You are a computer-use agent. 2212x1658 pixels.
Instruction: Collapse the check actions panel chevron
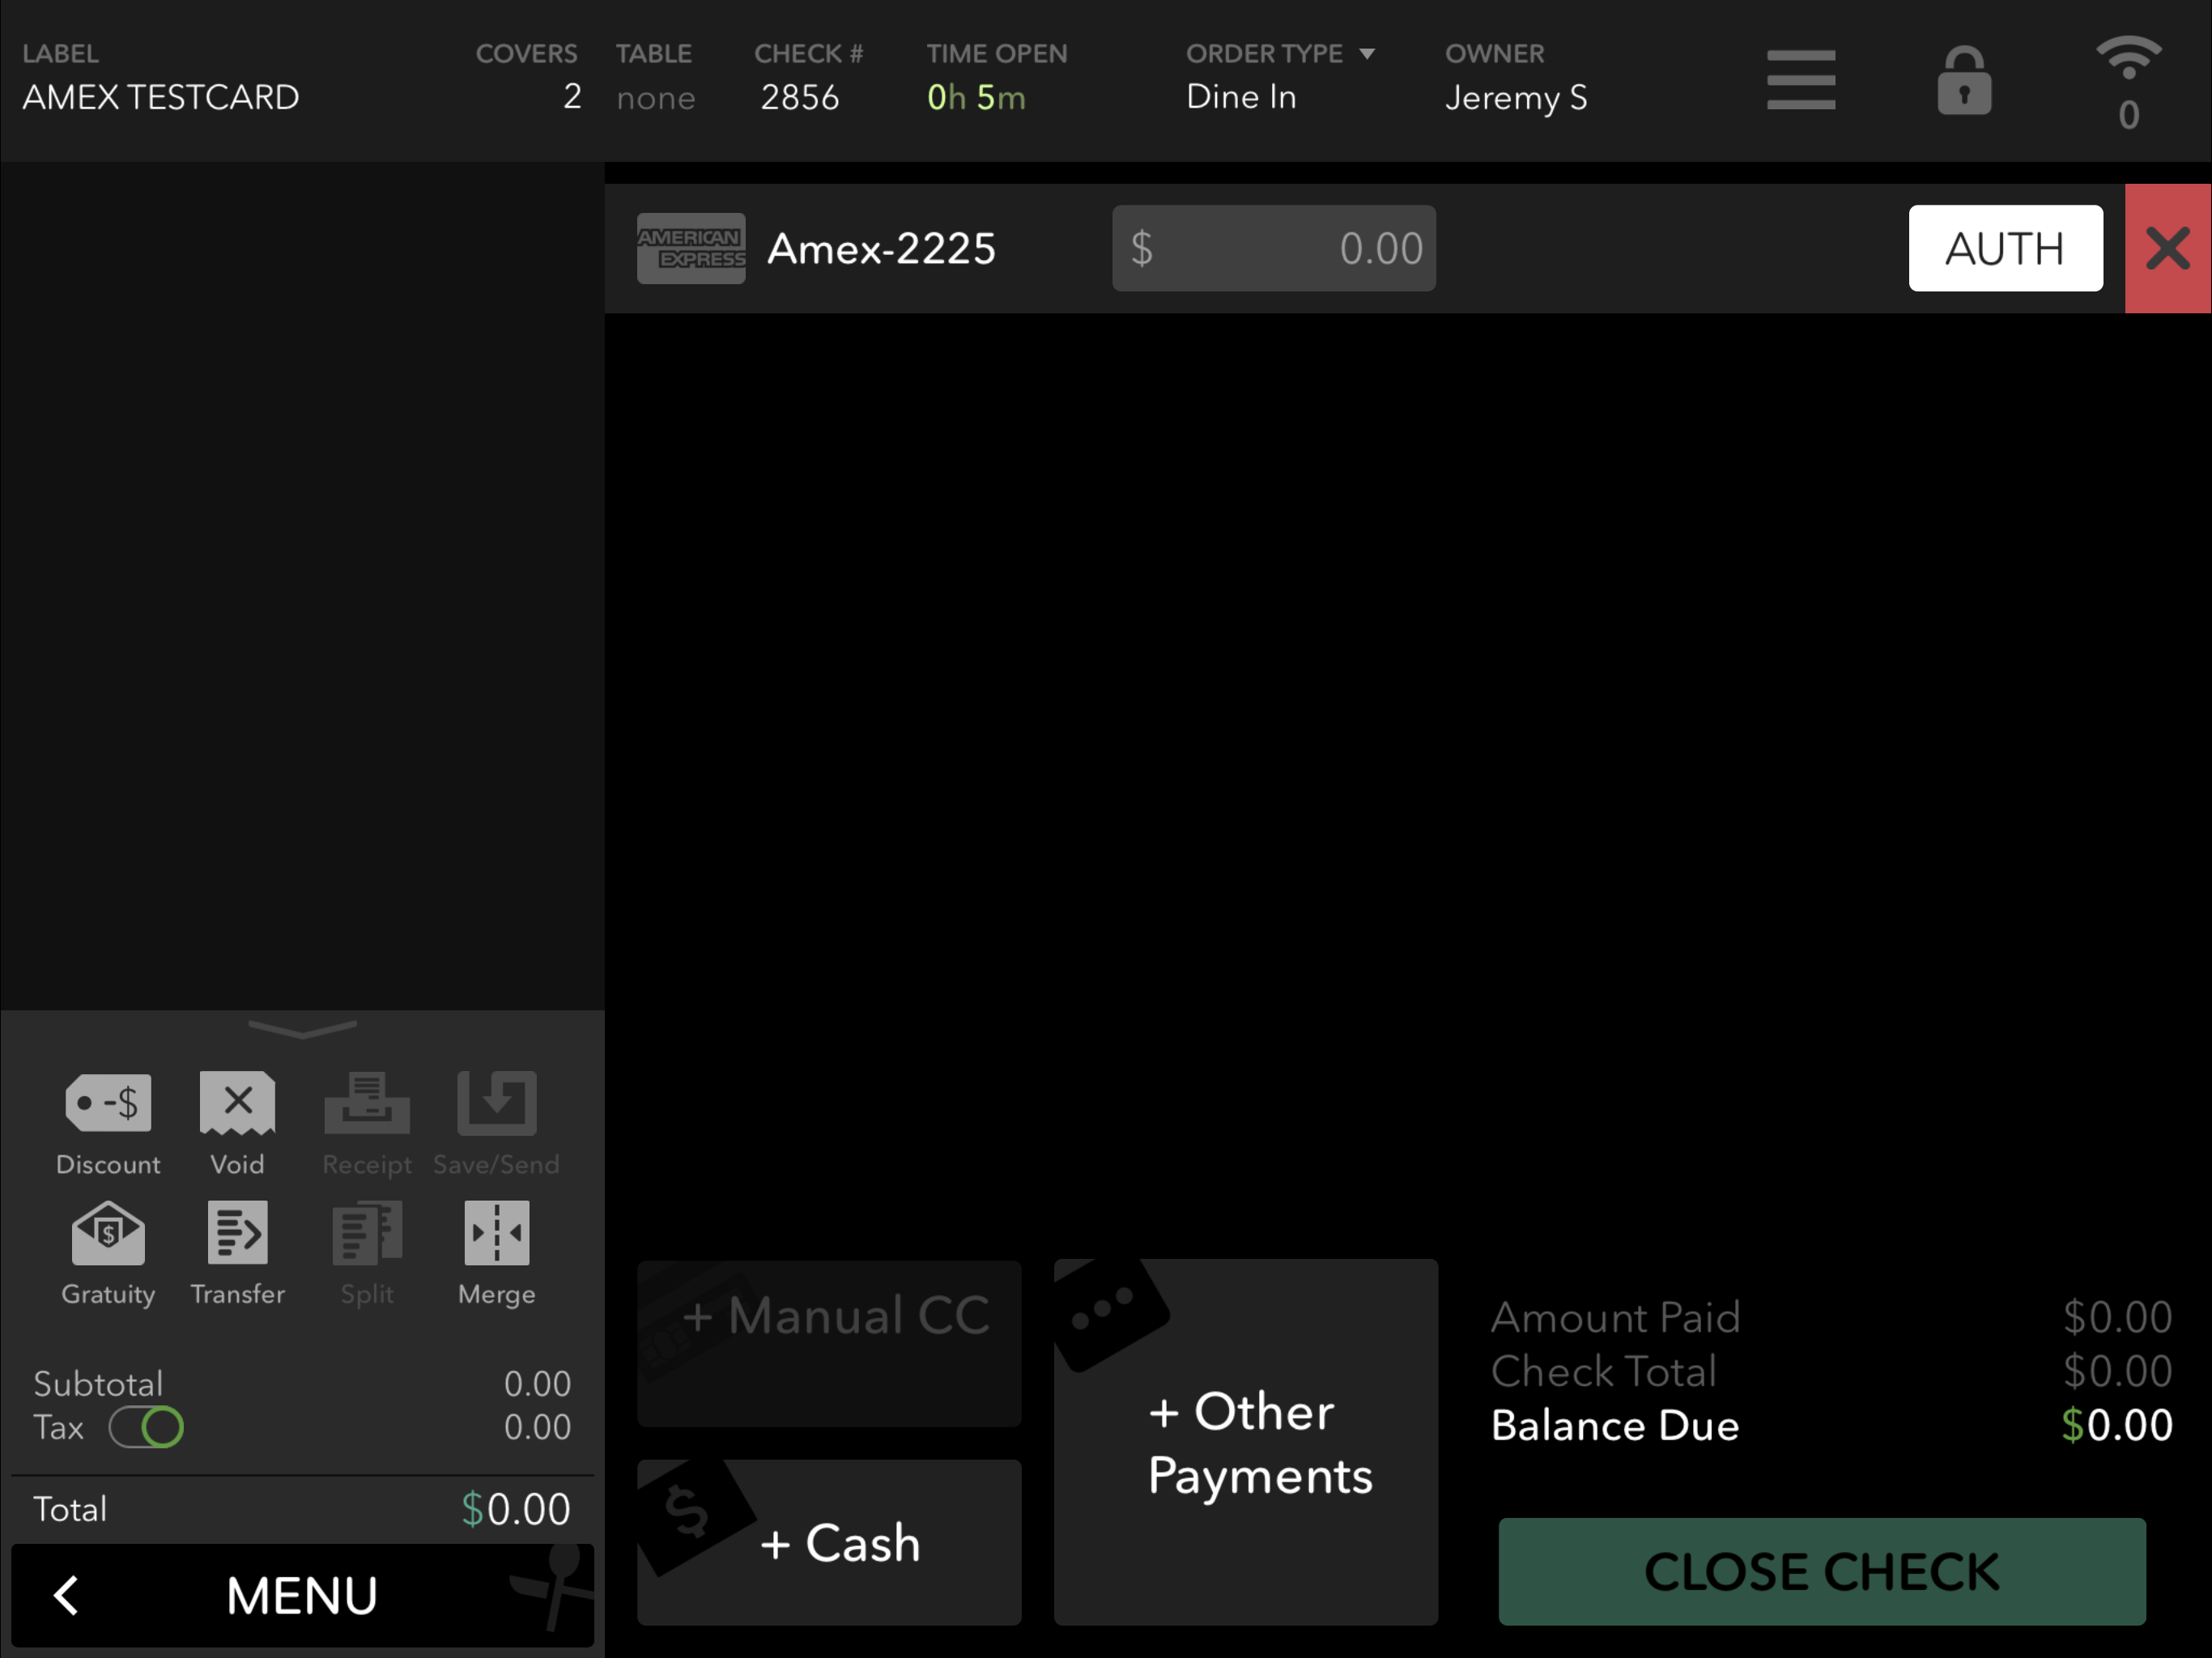(302, 1029)
